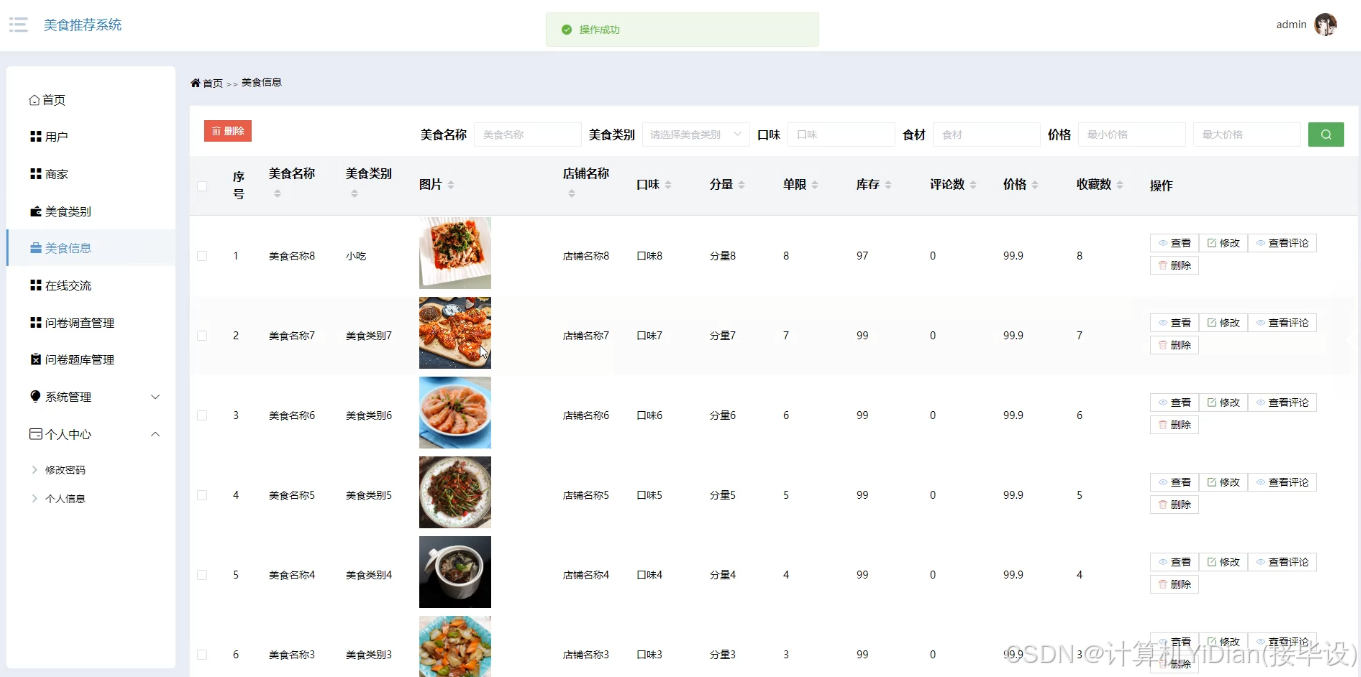Check the row for 美食名称4
Image resolution: width=1361 pixels, height=677 pixels.
click(x=202, y=575)
